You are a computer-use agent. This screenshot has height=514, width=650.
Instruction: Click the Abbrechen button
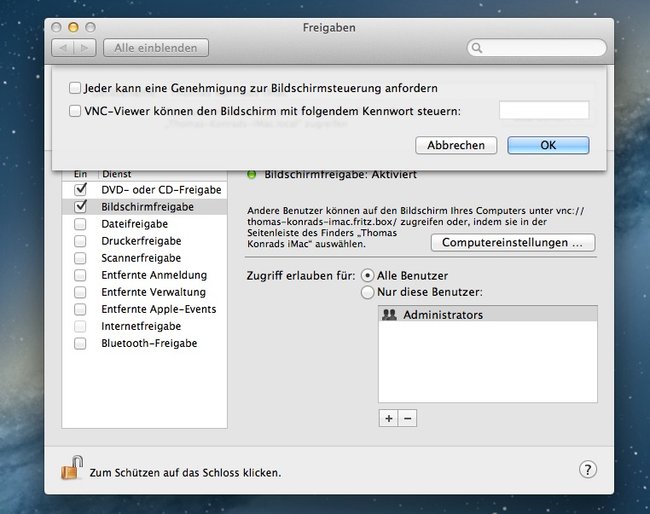pyautogui.click(x=456, y=145)
